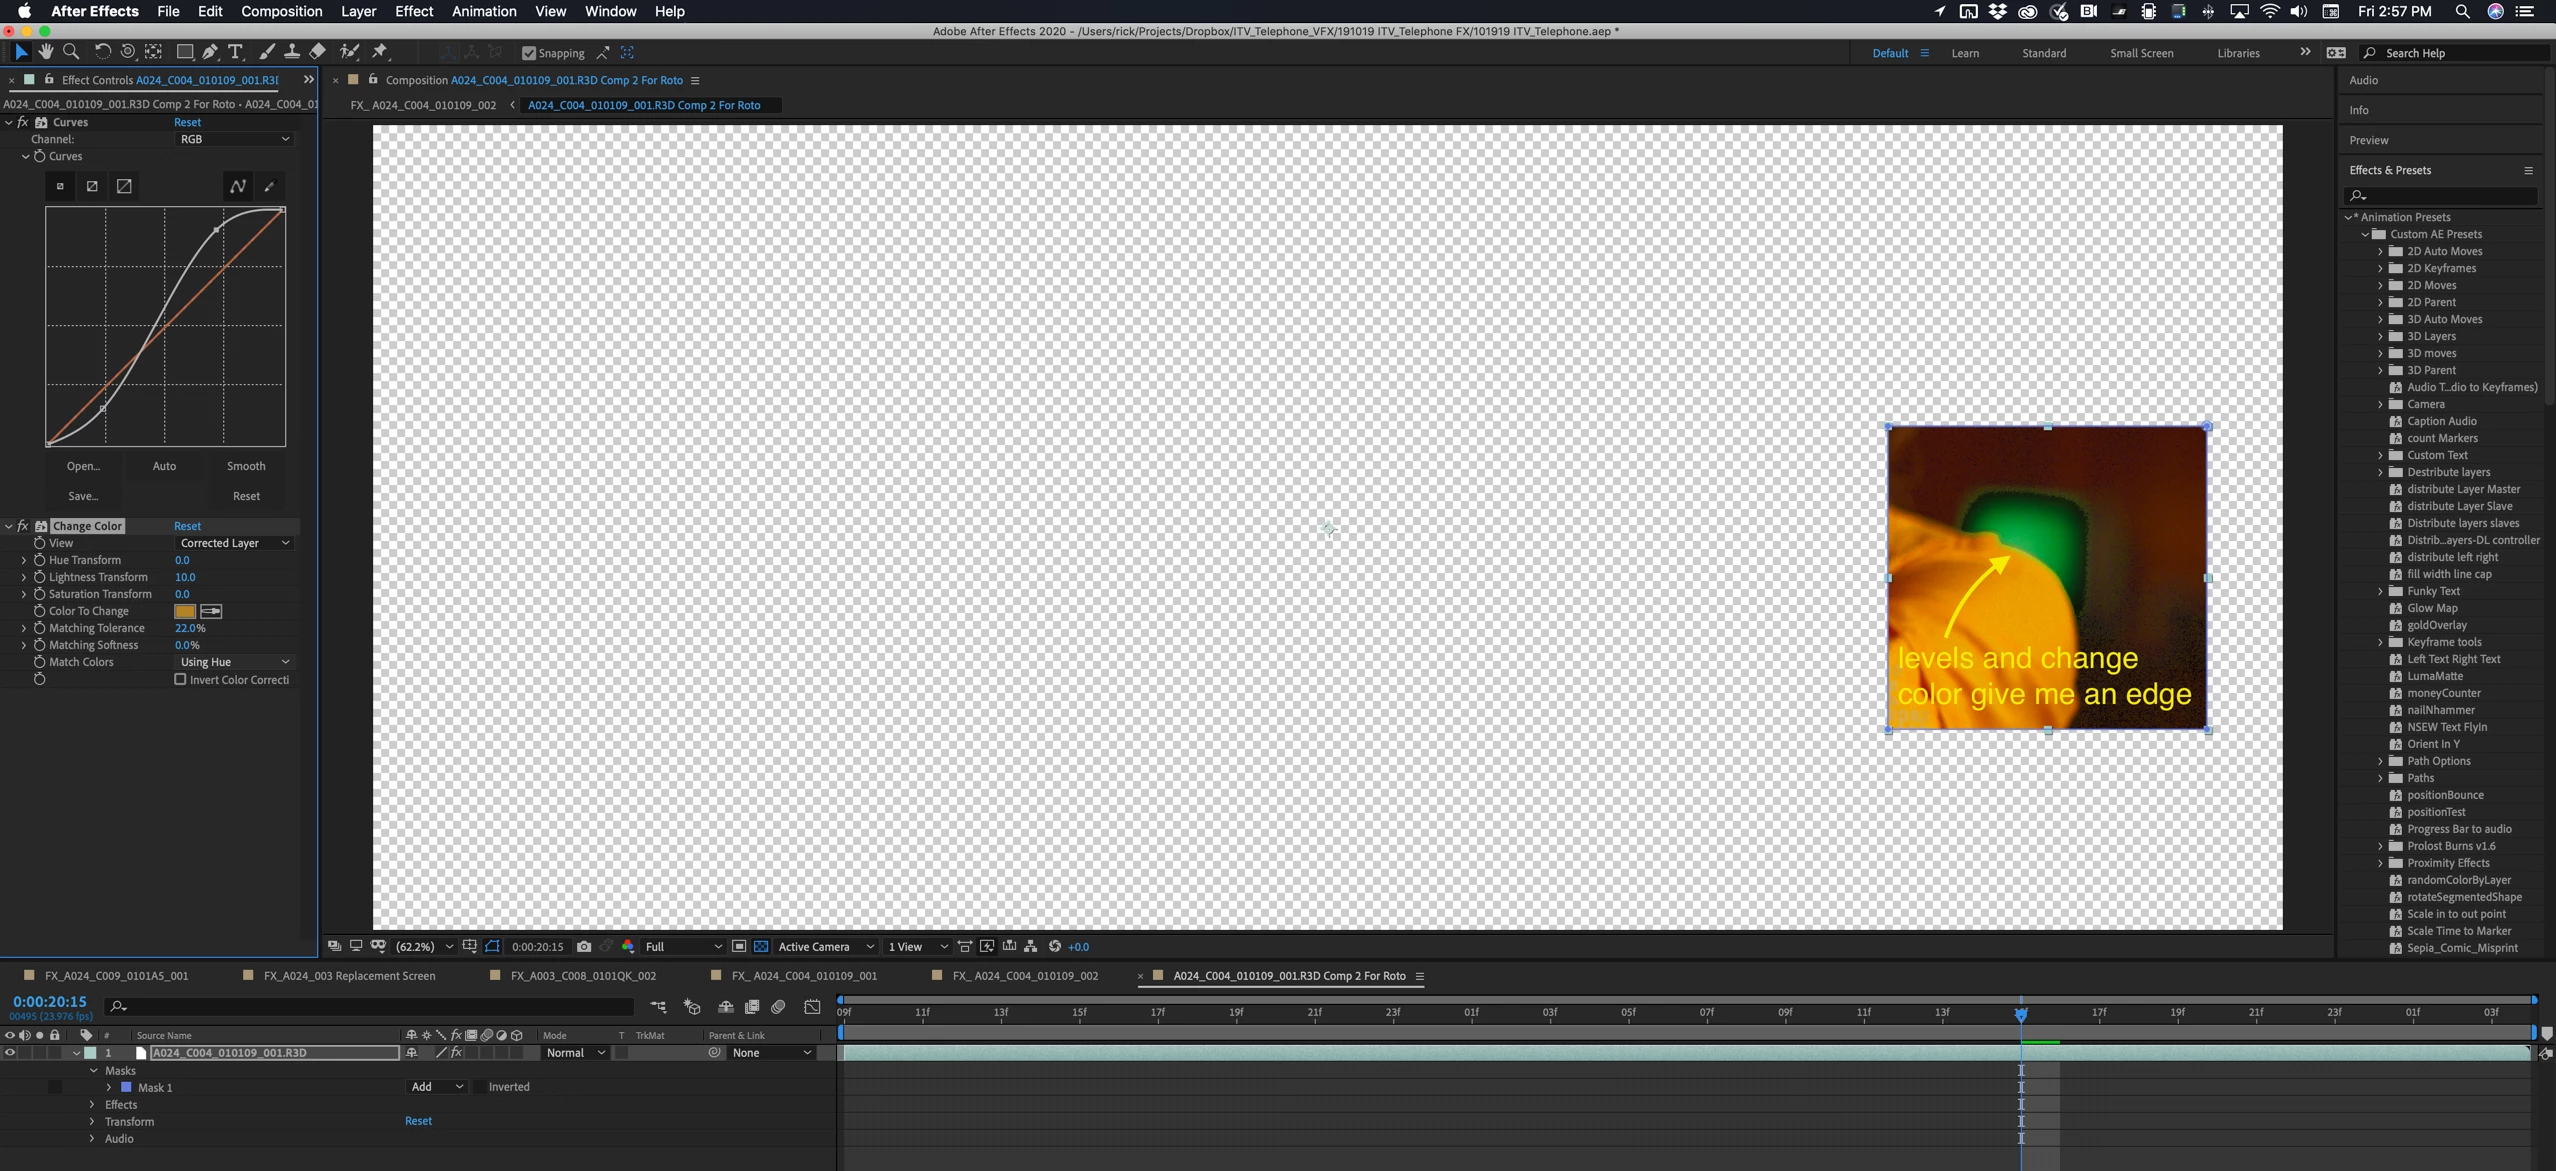
Task: Take snapshot with camera icon
Action: click(x=584, y=946)
